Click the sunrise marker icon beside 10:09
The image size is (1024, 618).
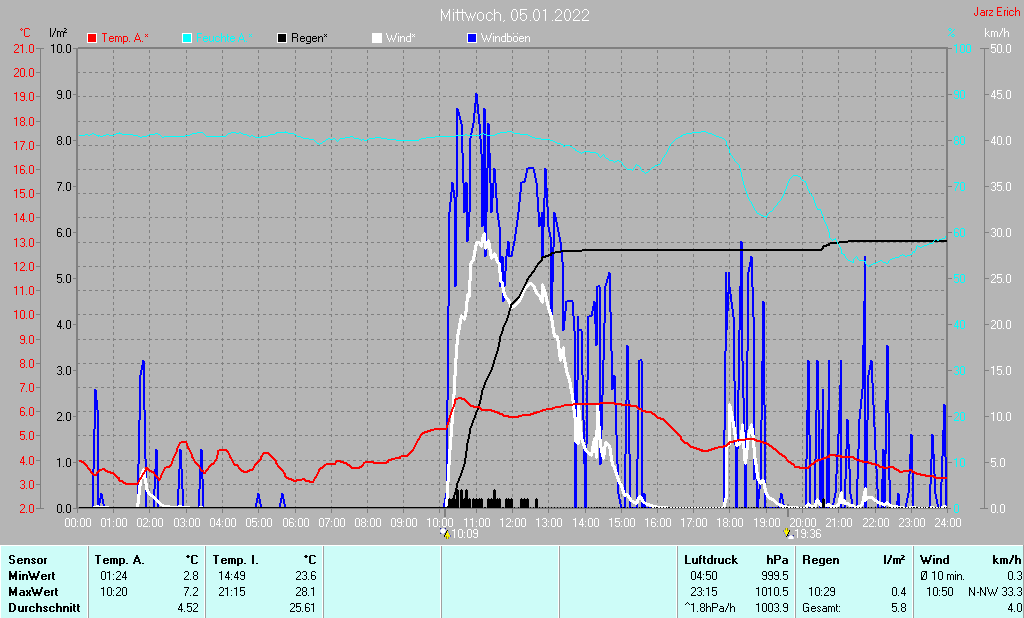point(445,534)
